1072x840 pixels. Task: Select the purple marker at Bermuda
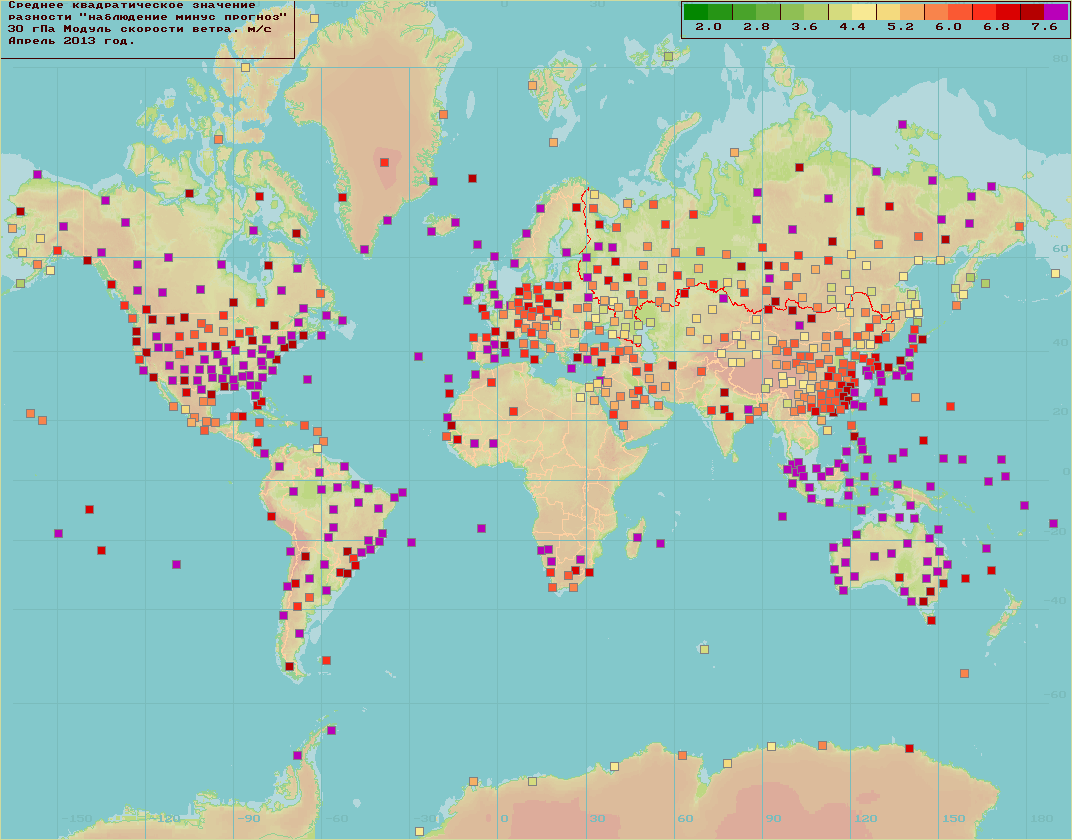tap(308, 379)
